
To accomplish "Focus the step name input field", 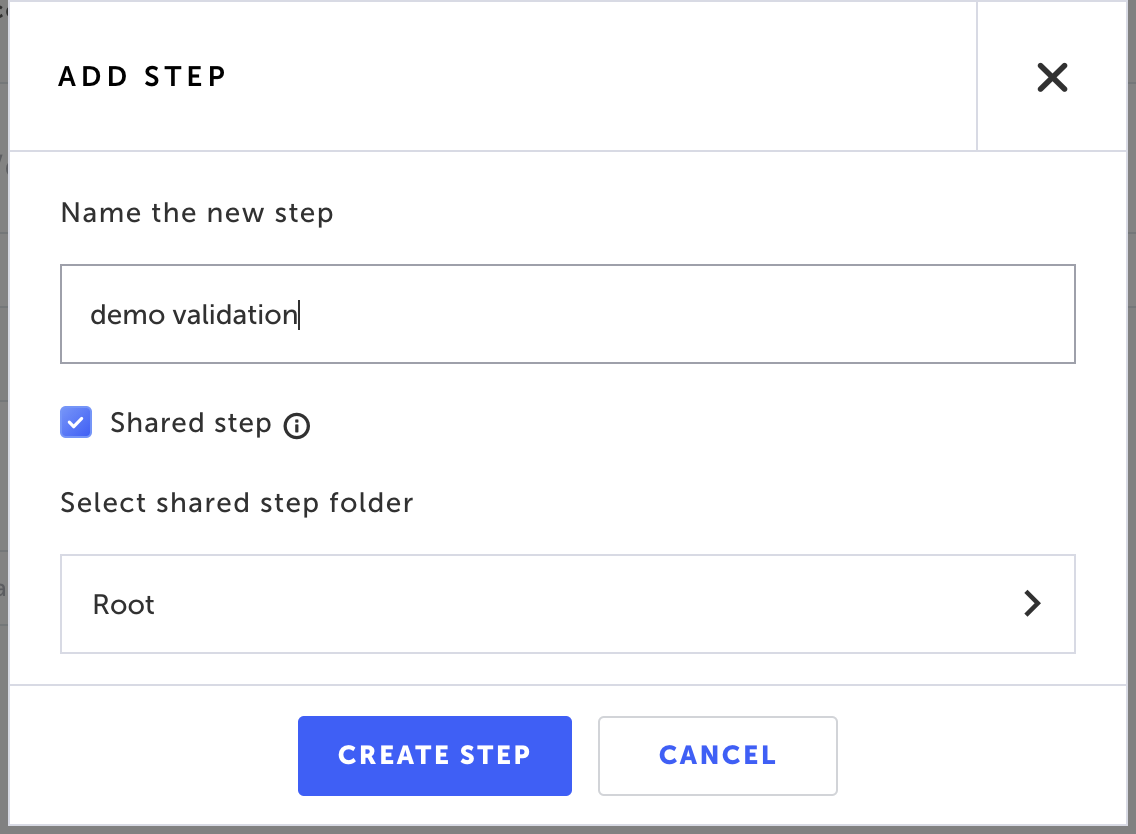I will [x=567, y=314].
